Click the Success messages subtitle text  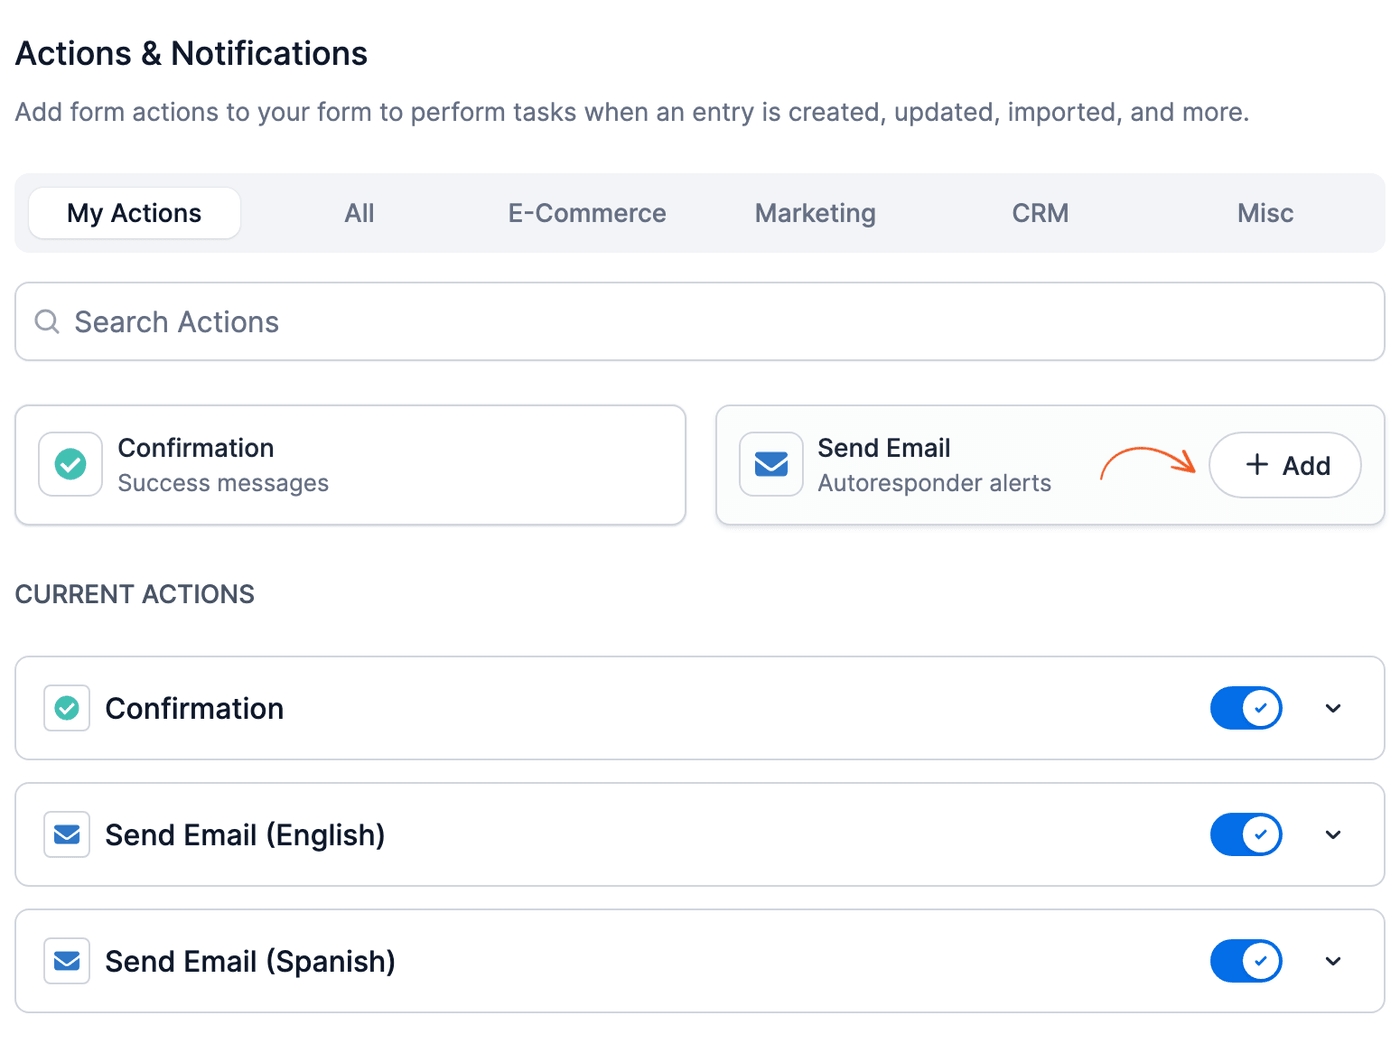(223, 483)
